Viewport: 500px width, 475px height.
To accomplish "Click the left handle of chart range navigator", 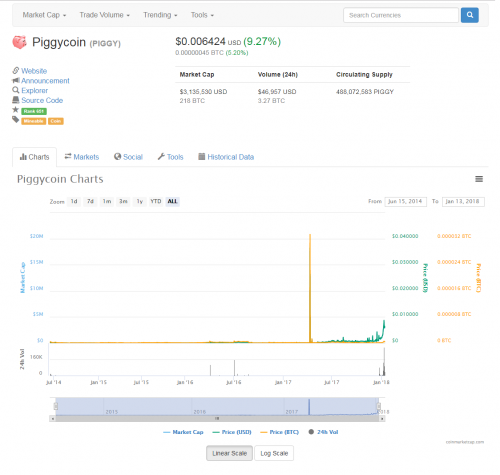I will pyautogui.click(x=56, y=406).
